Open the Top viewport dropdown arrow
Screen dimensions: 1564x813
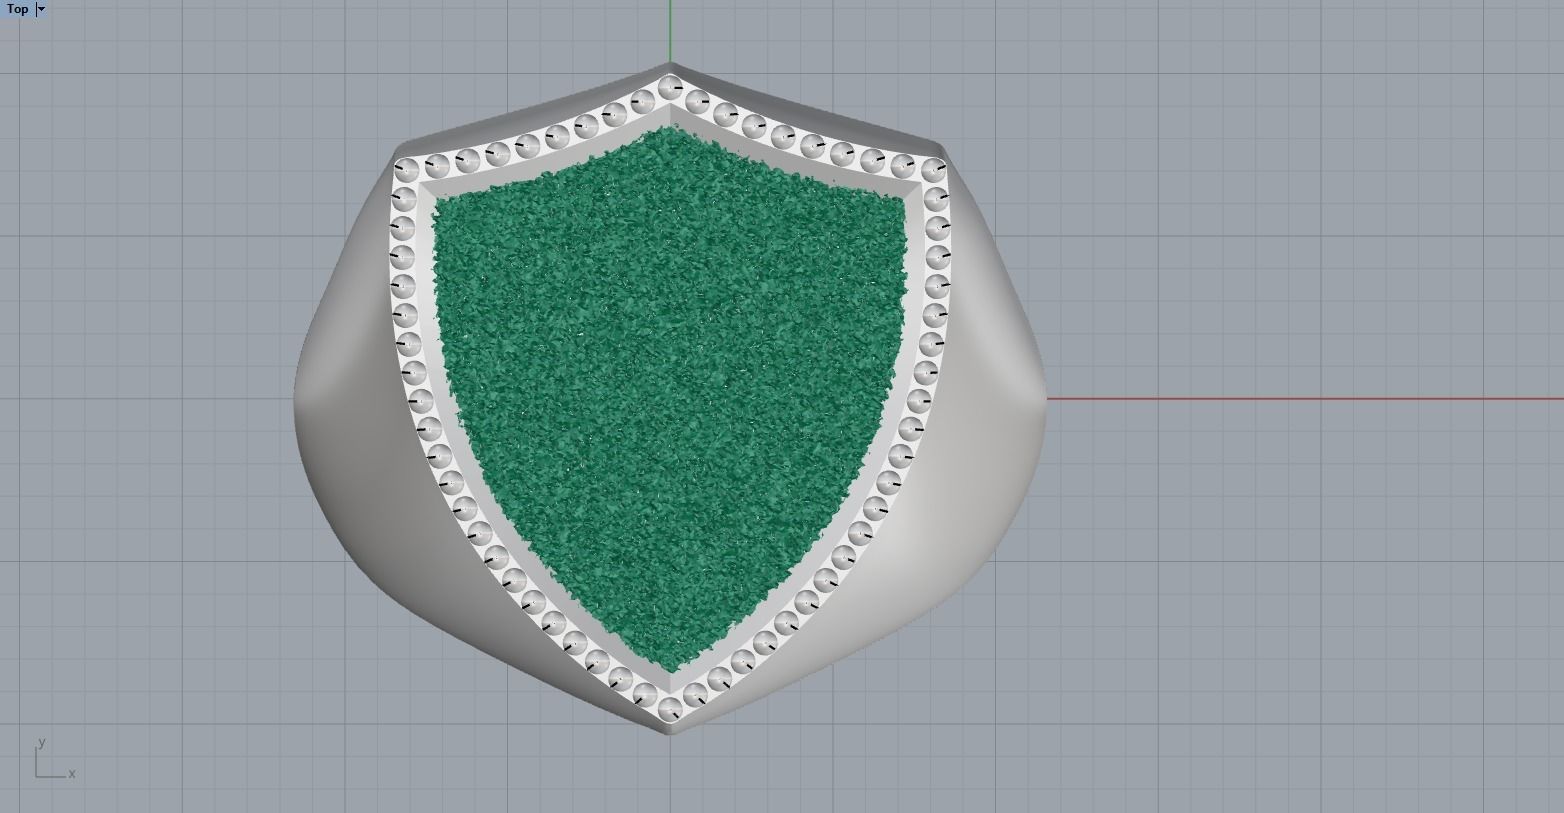(41, 9)
